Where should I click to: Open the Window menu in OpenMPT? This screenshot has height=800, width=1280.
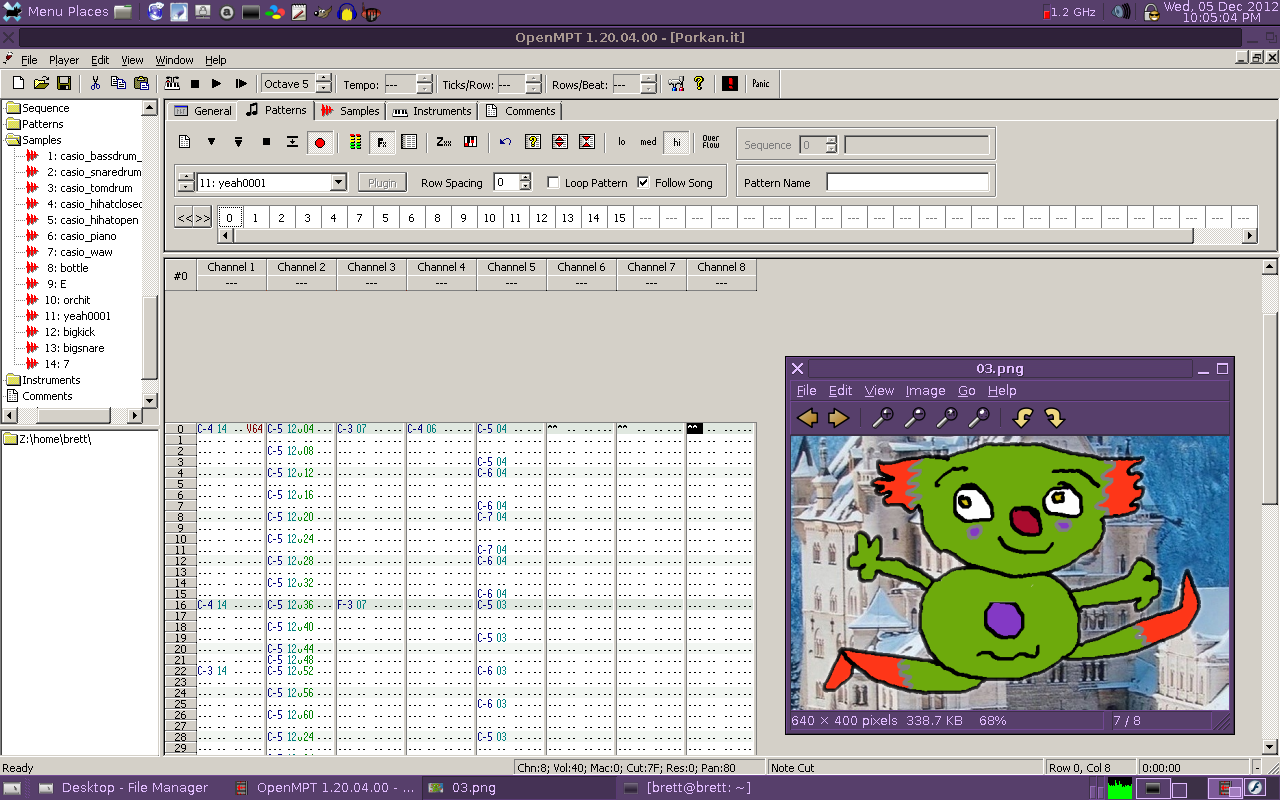coord(174,60)
